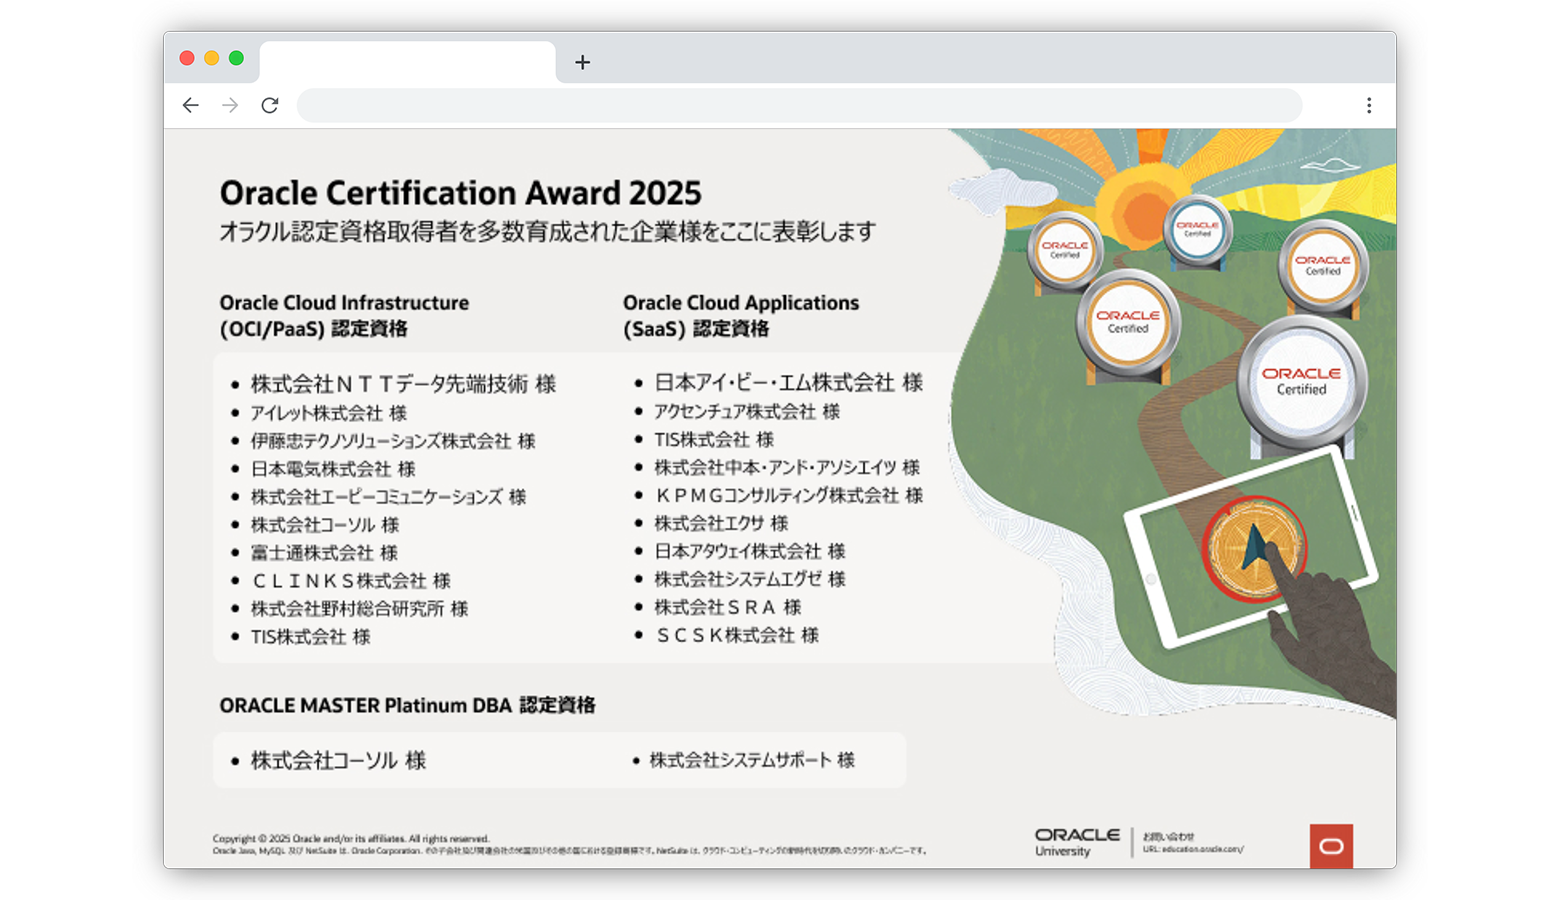
Task: Click the leftmost ORACLE Certified medal badge
Action: click(1065, 251)
